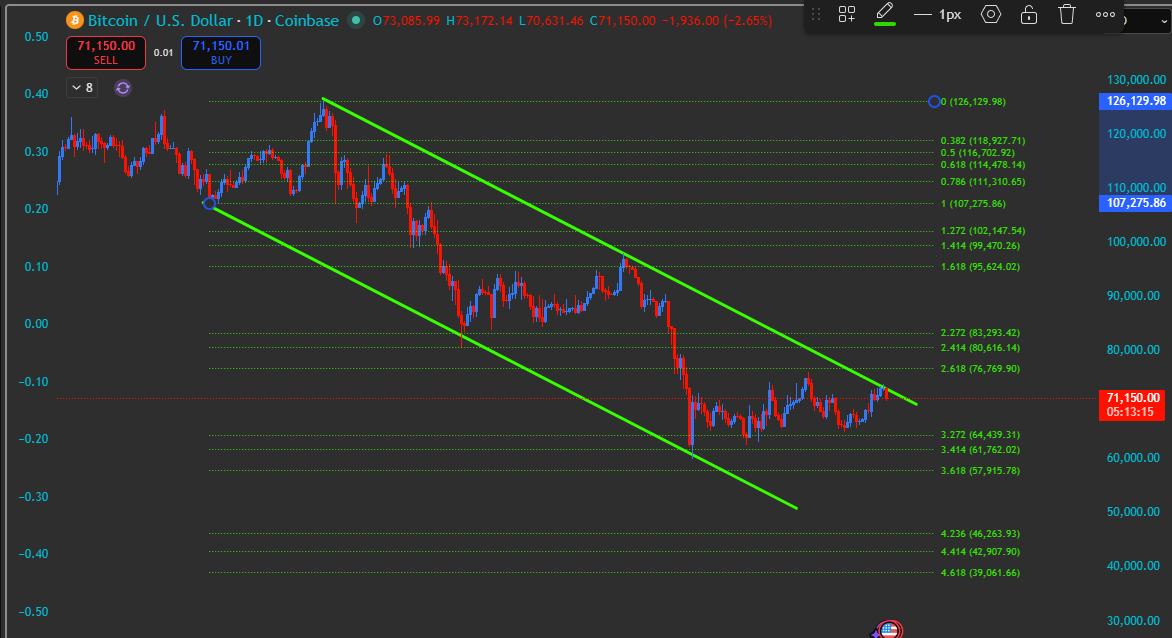Click the three-dots more options icon
Image resolution: width=1172 pixels, height=638 pixels.
[1105, 14]
